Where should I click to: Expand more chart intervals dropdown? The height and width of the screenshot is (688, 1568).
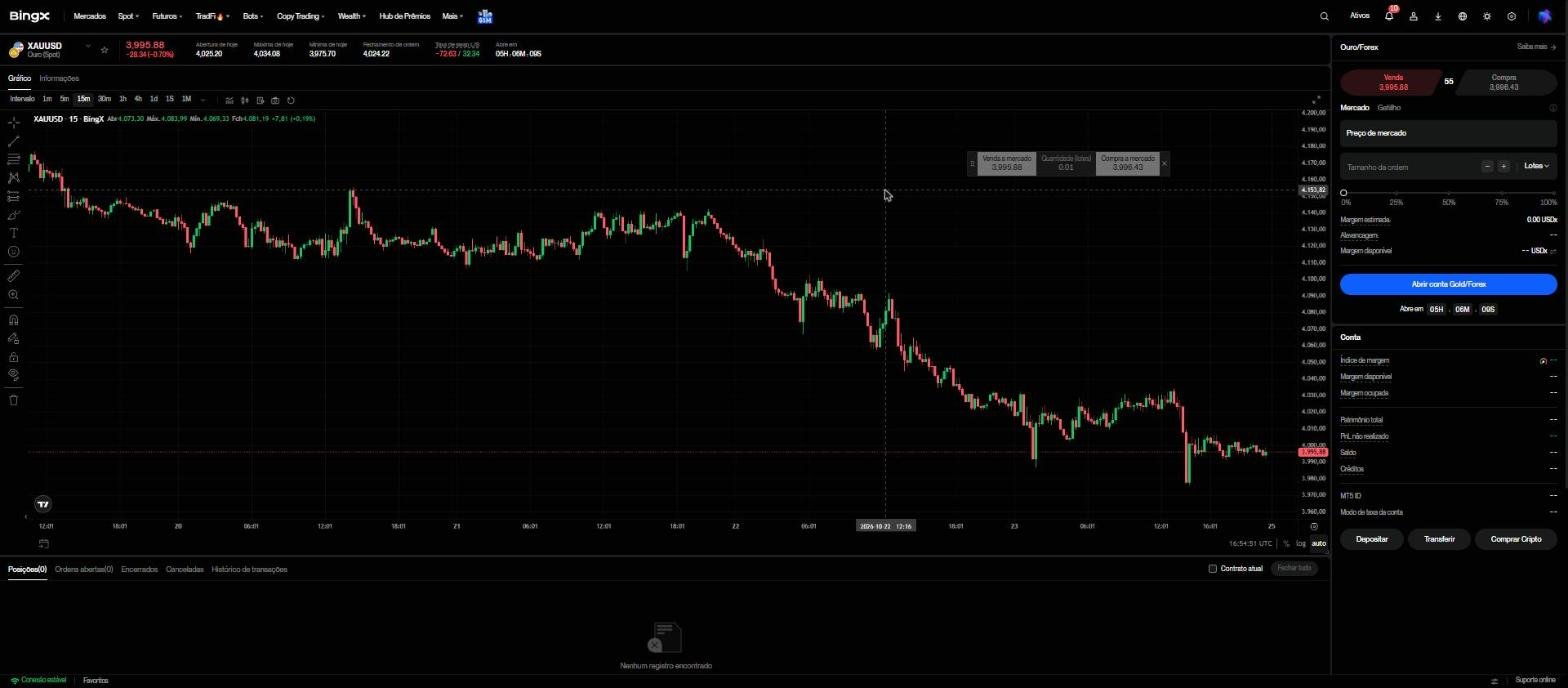click(203, 100)
